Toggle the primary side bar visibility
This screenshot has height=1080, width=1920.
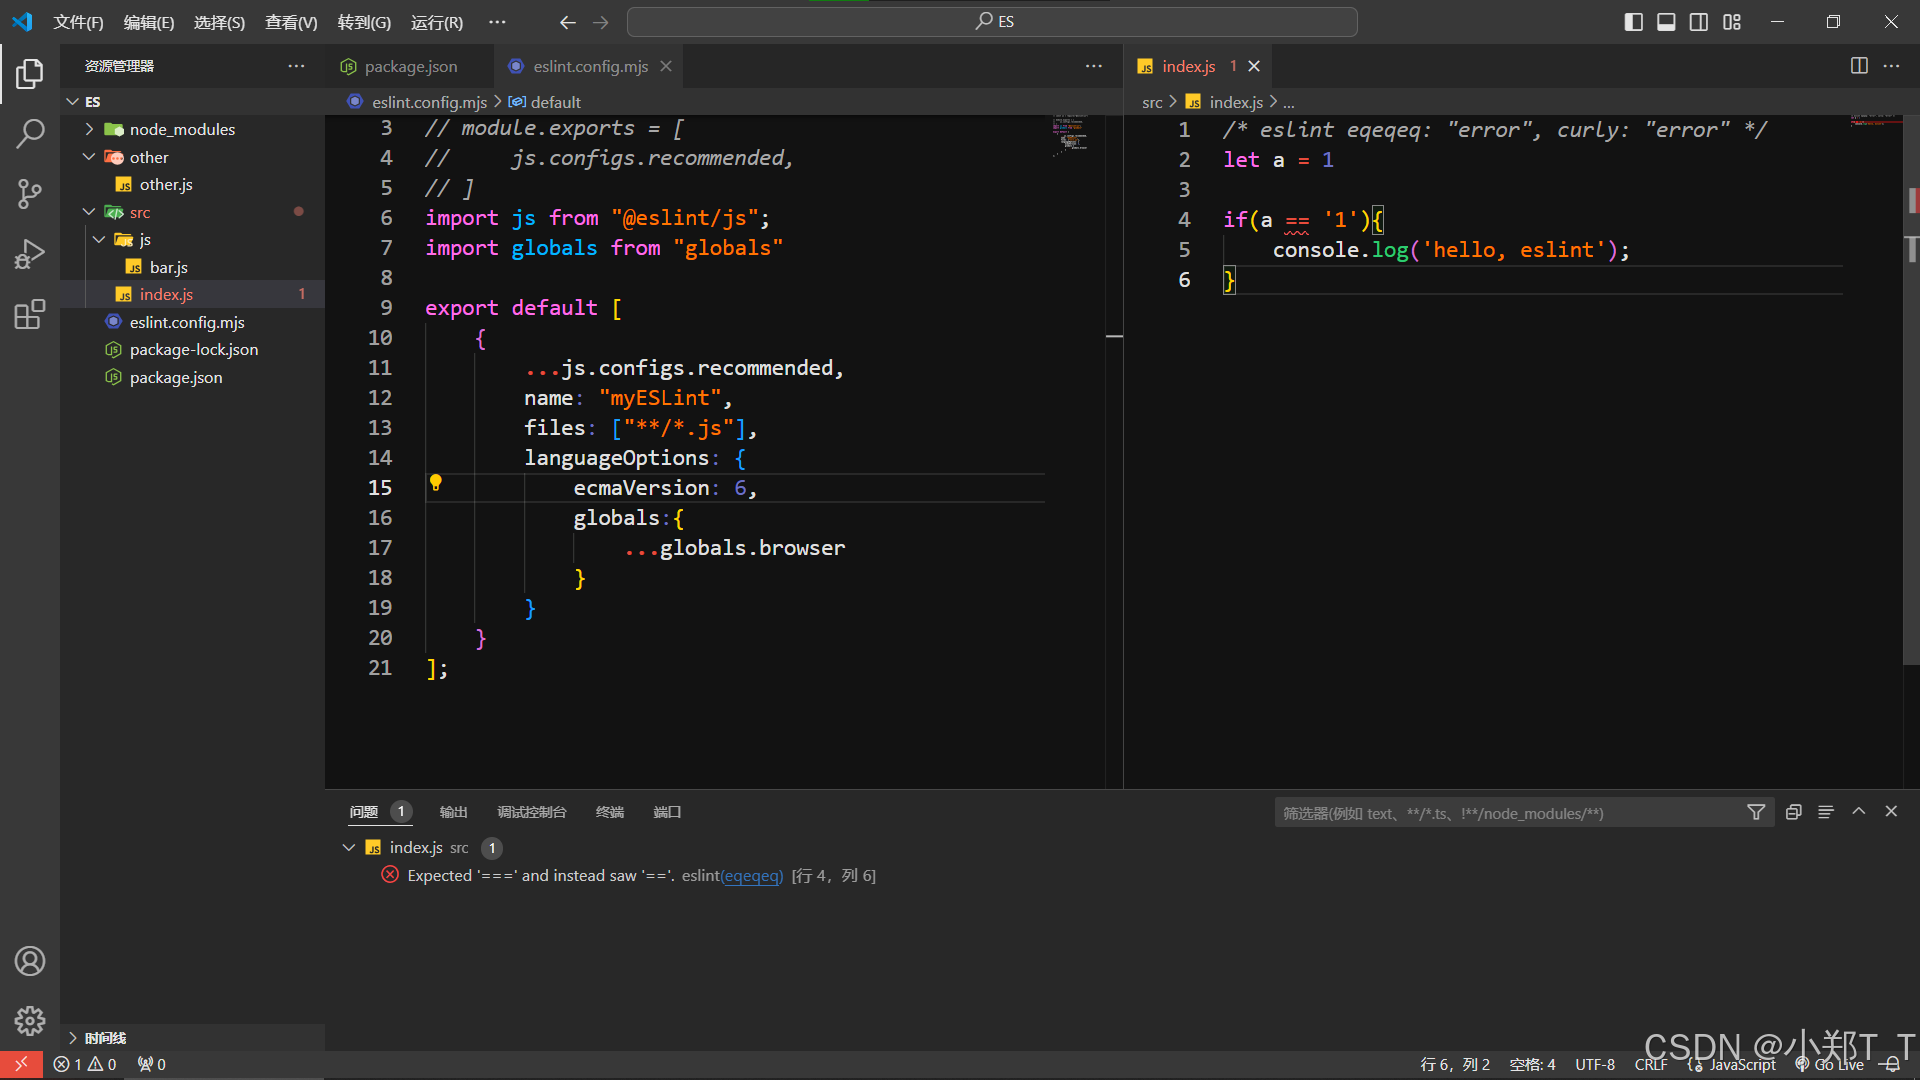tap(1633, 22)
